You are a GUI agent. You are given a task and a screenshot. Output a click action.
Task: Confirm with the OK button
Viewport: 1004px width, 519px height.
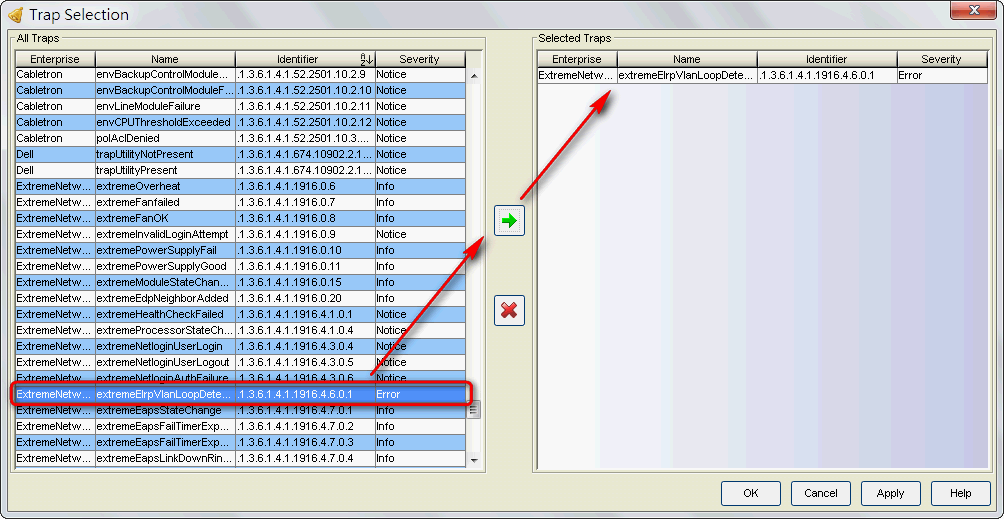750,493
